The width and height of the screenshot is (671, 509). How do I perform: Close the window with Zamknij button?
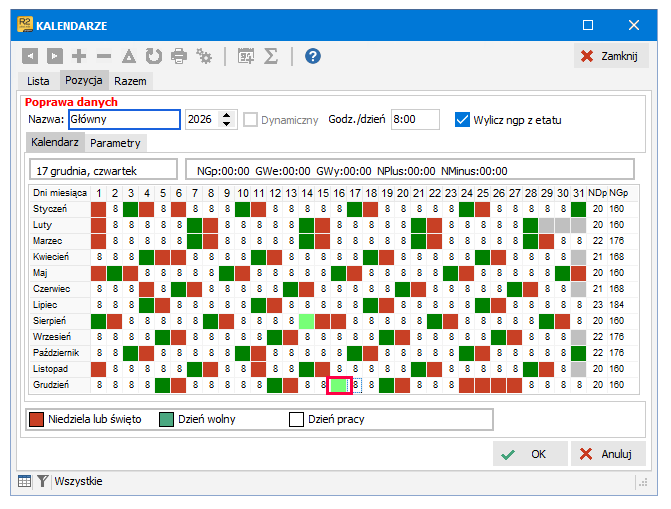611,56
